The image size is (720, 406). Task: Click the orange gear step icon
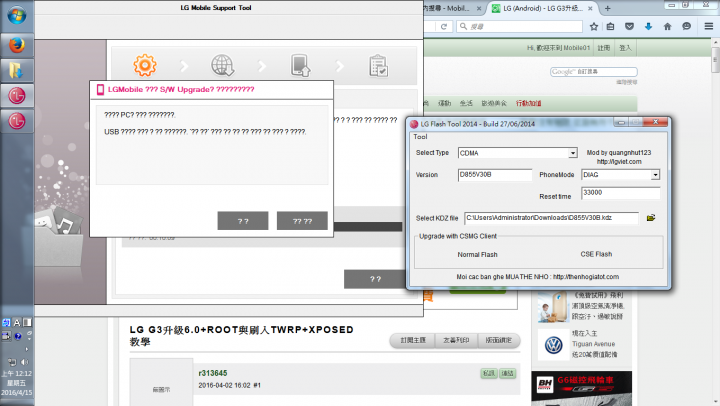pos(145,65)
